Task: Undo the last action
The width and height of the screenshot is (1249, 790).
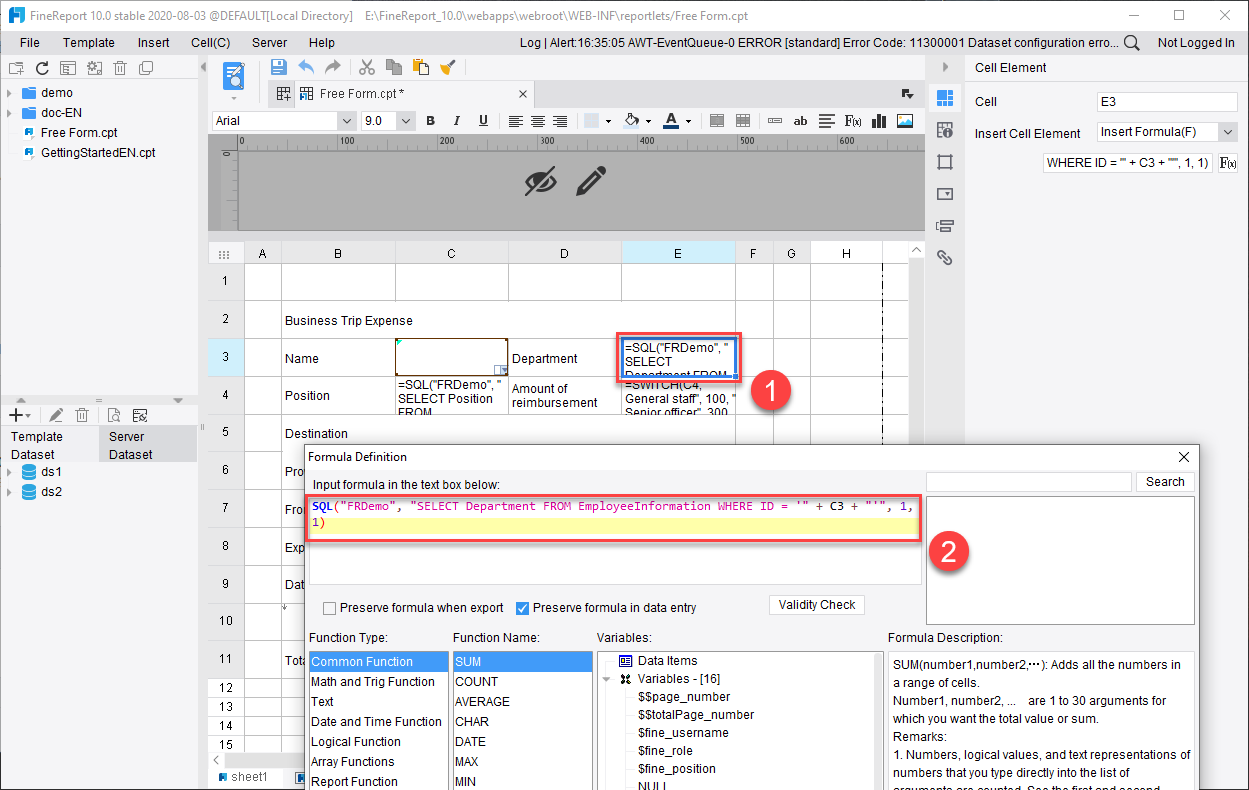Action: click(306, 67)
